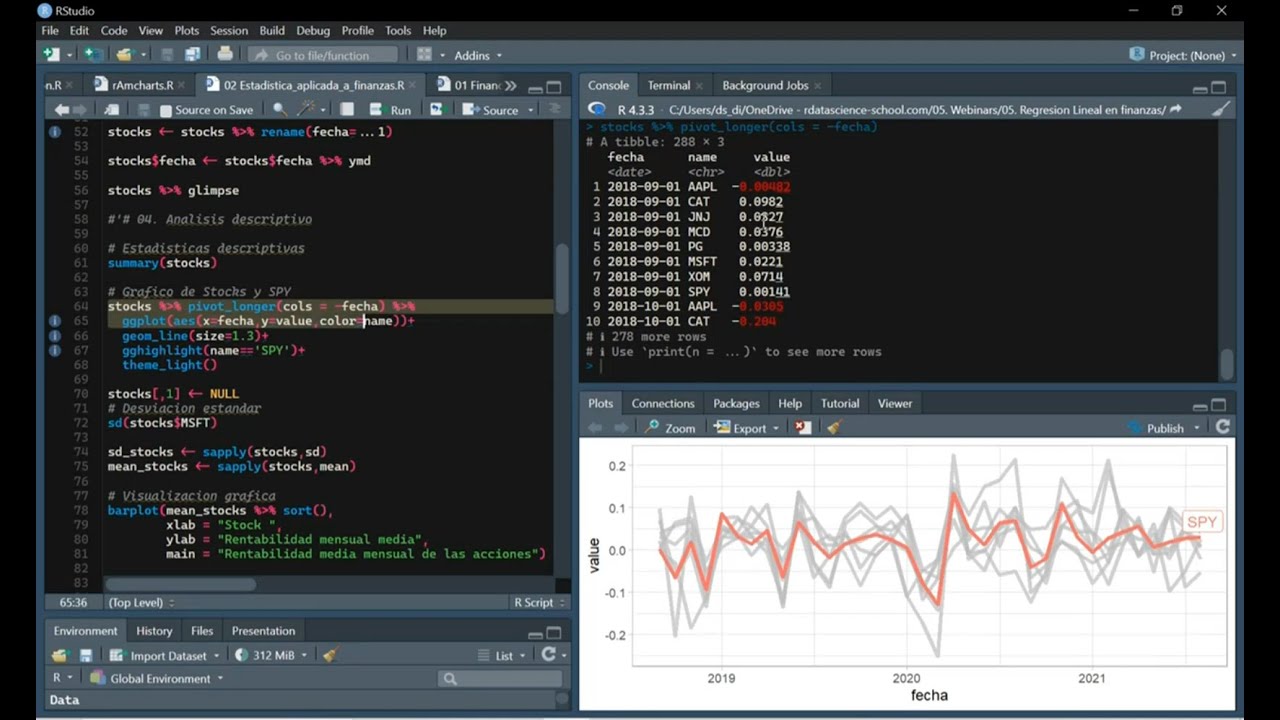
Task: Open an existing file via folder icon
Action: [124, 55]
